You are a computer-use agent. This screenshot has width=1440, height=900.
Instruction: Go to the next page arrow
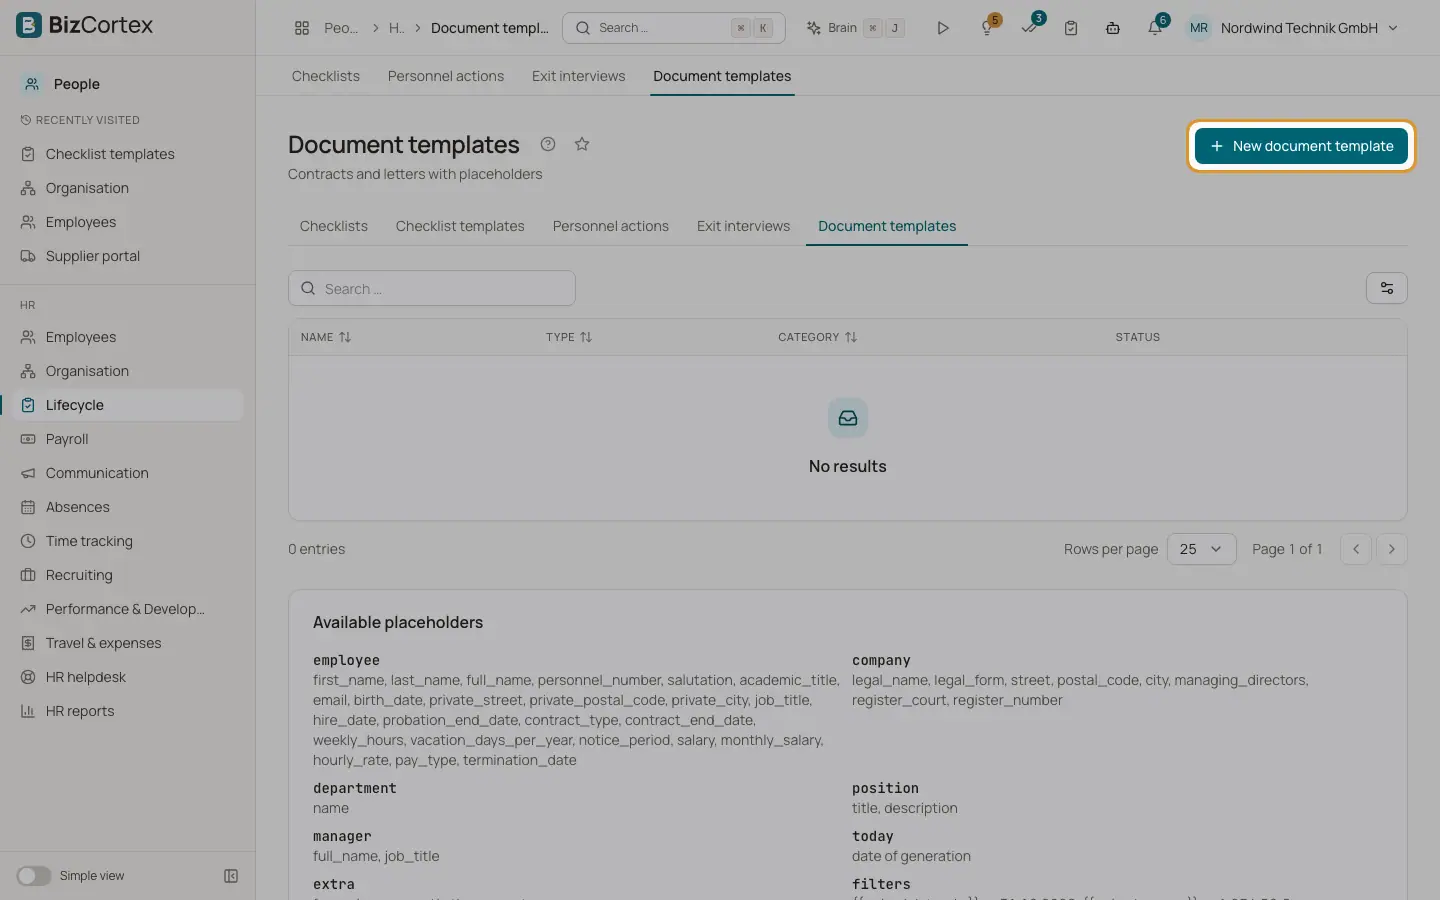tap(1392, 549)
